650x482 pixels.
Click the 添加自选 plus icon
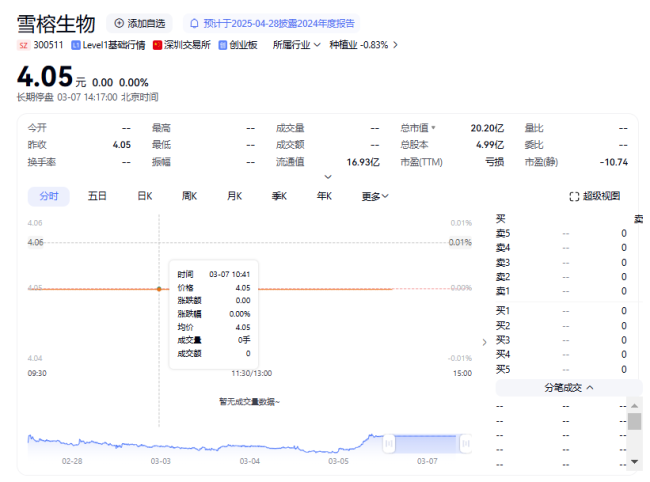click(119, 23)
